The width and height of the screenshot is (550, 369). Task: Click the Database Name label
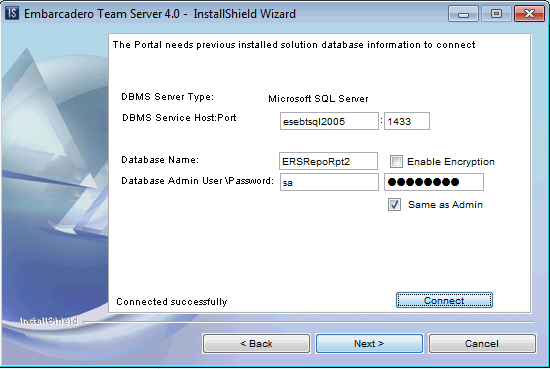coord(160,160)
